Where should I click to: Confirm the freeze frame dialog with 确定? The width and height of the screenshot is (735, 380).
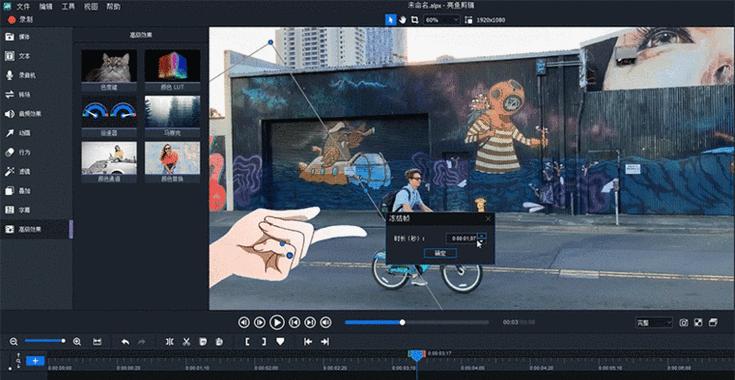coord(440,253)
